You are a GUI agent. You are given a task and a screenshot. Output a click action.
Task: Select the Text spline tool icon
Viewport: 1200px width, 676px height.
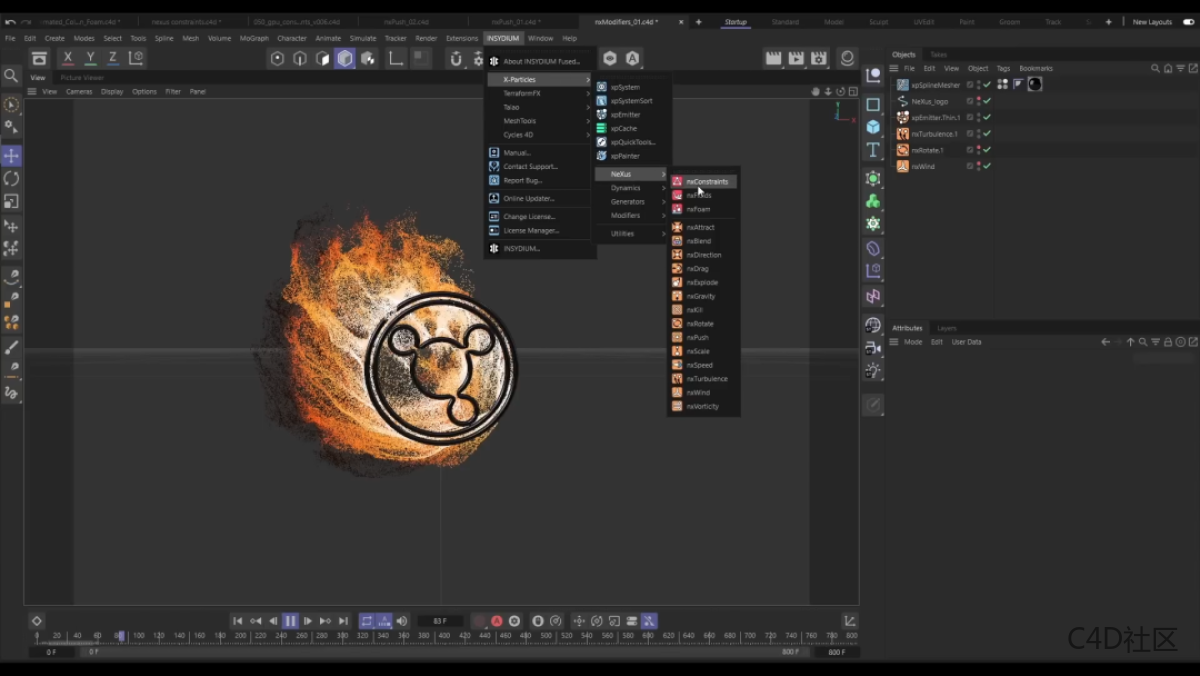pyautogui.click(x=873, y=150)
